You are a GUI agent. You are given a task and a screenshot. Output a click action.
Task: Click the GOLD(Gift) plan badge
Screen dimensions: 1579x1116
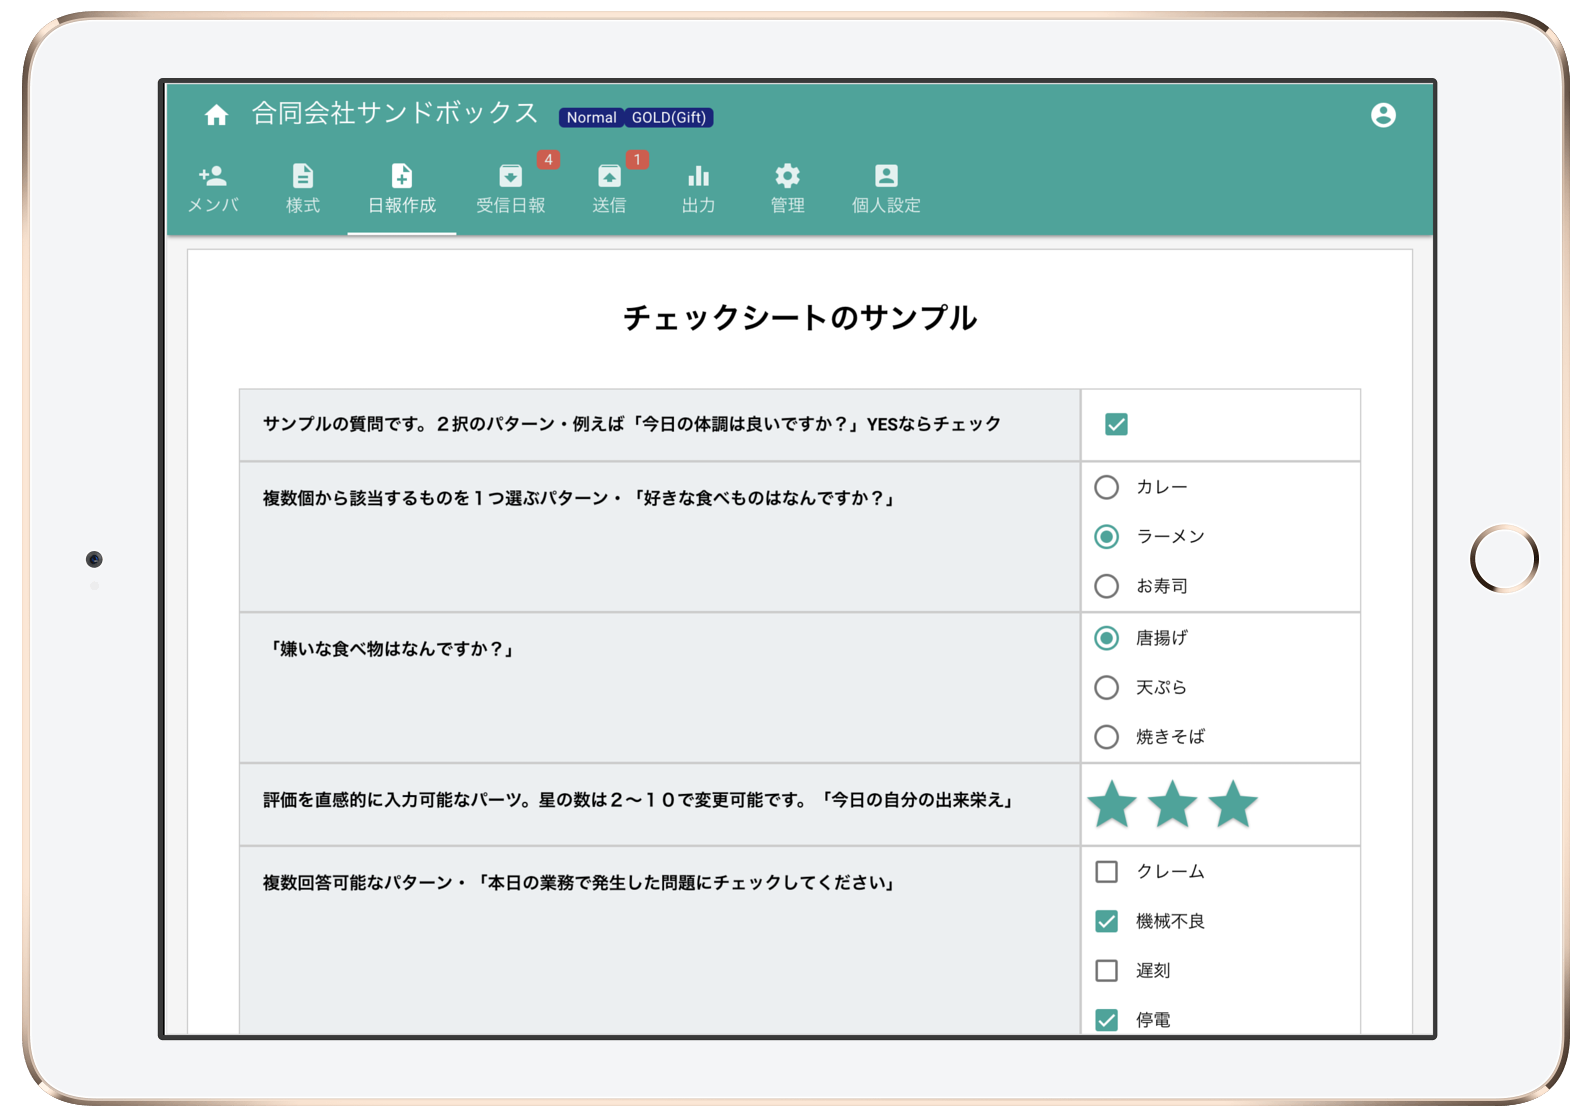(669, 117)
